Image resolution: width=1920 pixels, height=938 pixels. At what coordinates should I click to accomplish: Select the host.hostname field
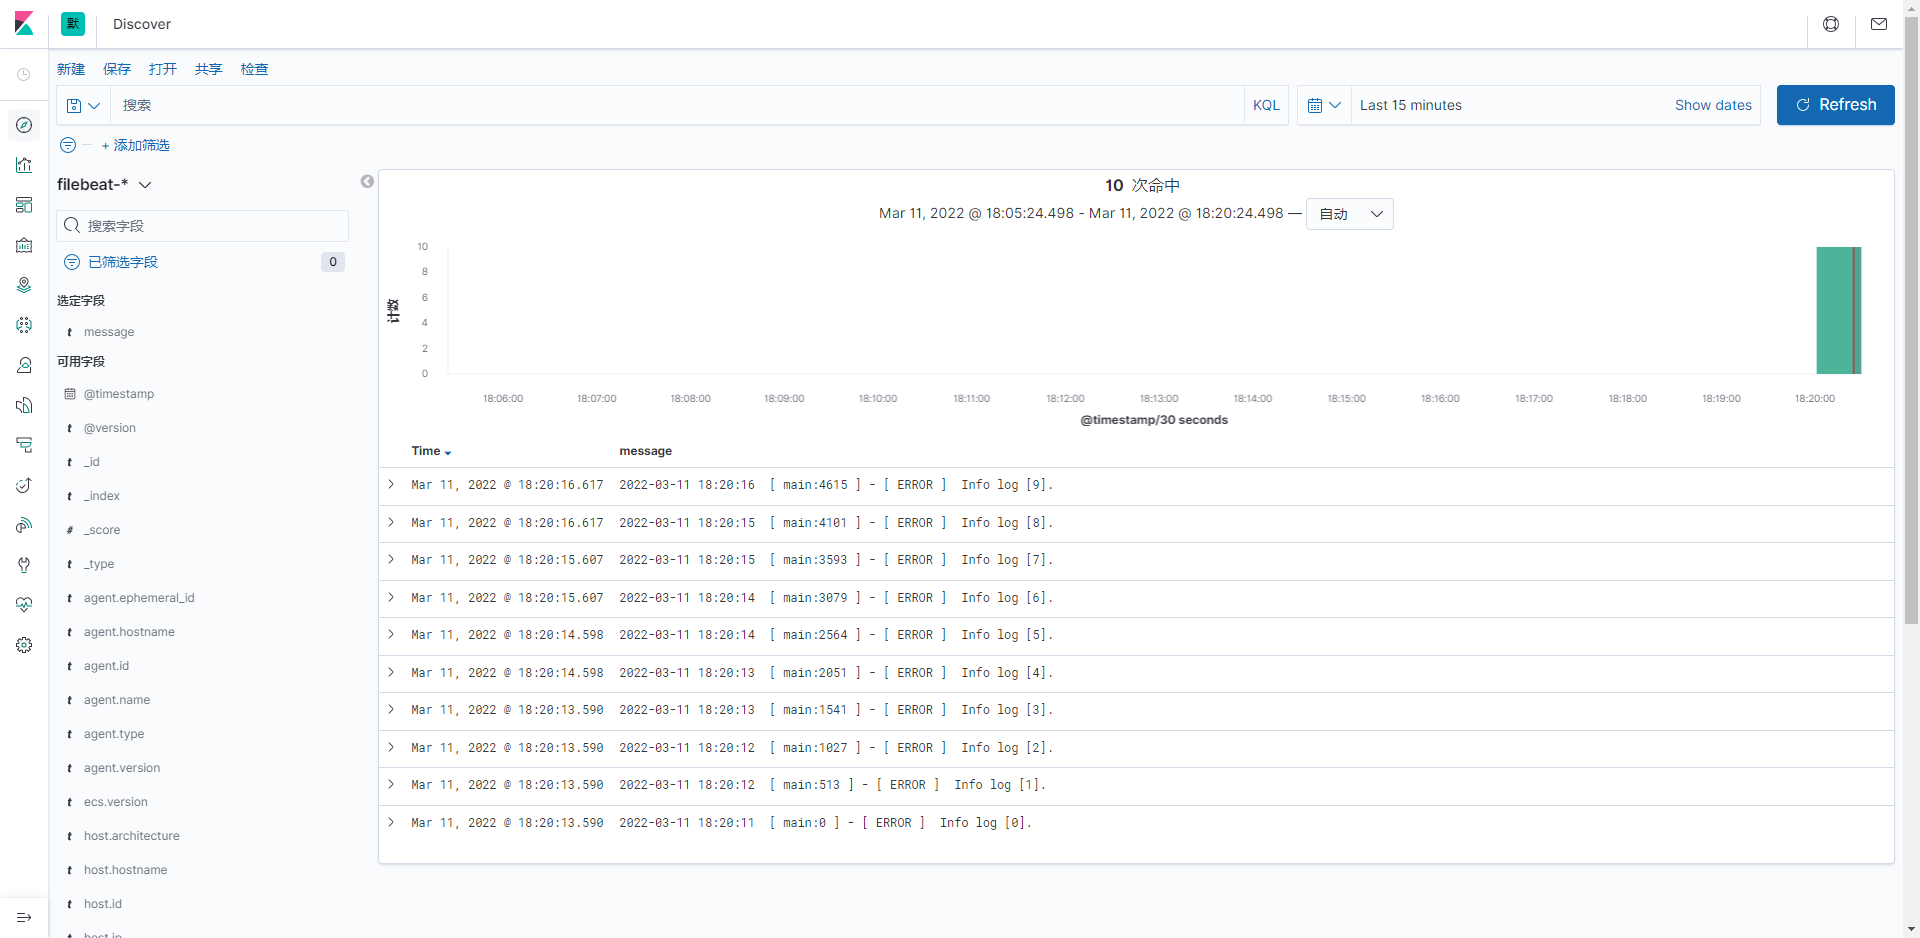coord(126,870)
